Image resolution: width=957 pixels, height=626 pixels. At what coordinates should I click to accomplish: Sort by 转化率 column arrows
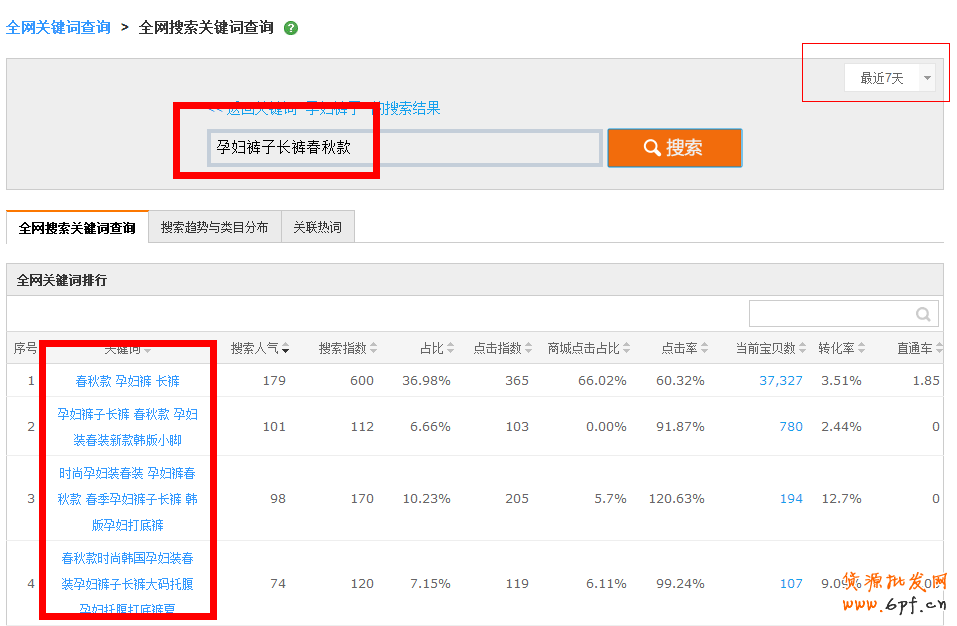862,349
